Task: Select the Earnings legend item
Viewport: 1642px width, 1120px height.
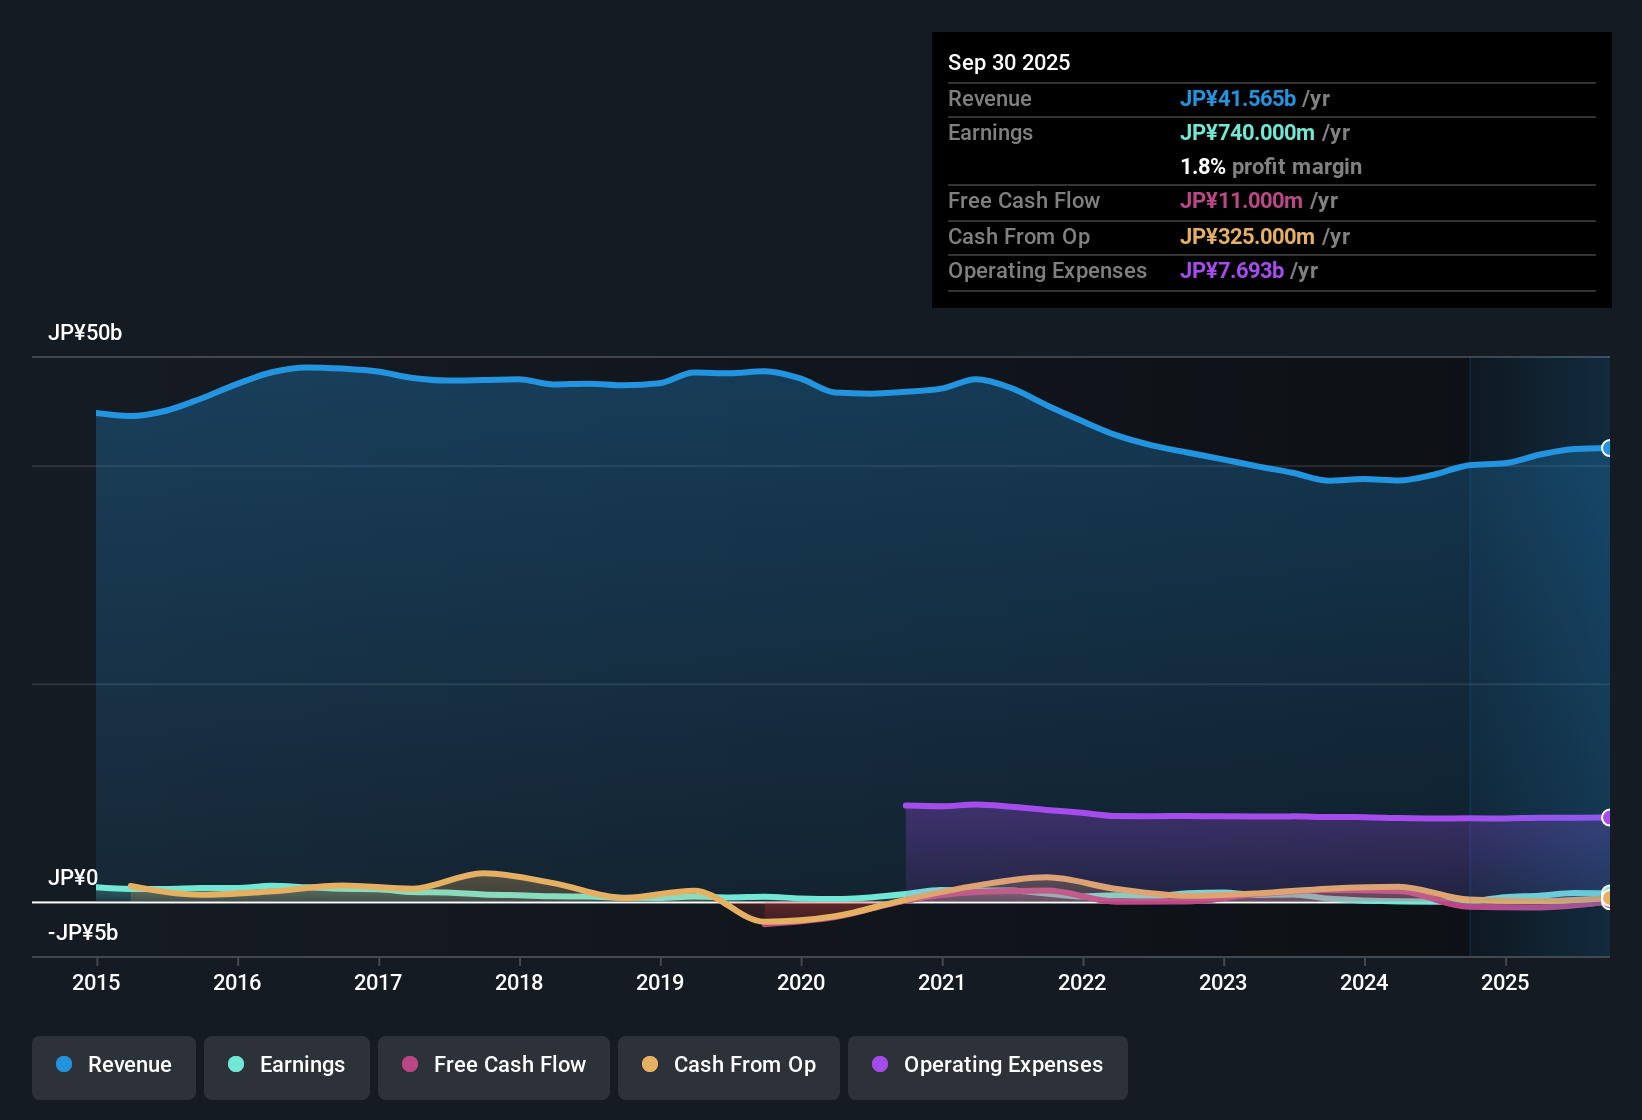Action: coord(286,1067)
